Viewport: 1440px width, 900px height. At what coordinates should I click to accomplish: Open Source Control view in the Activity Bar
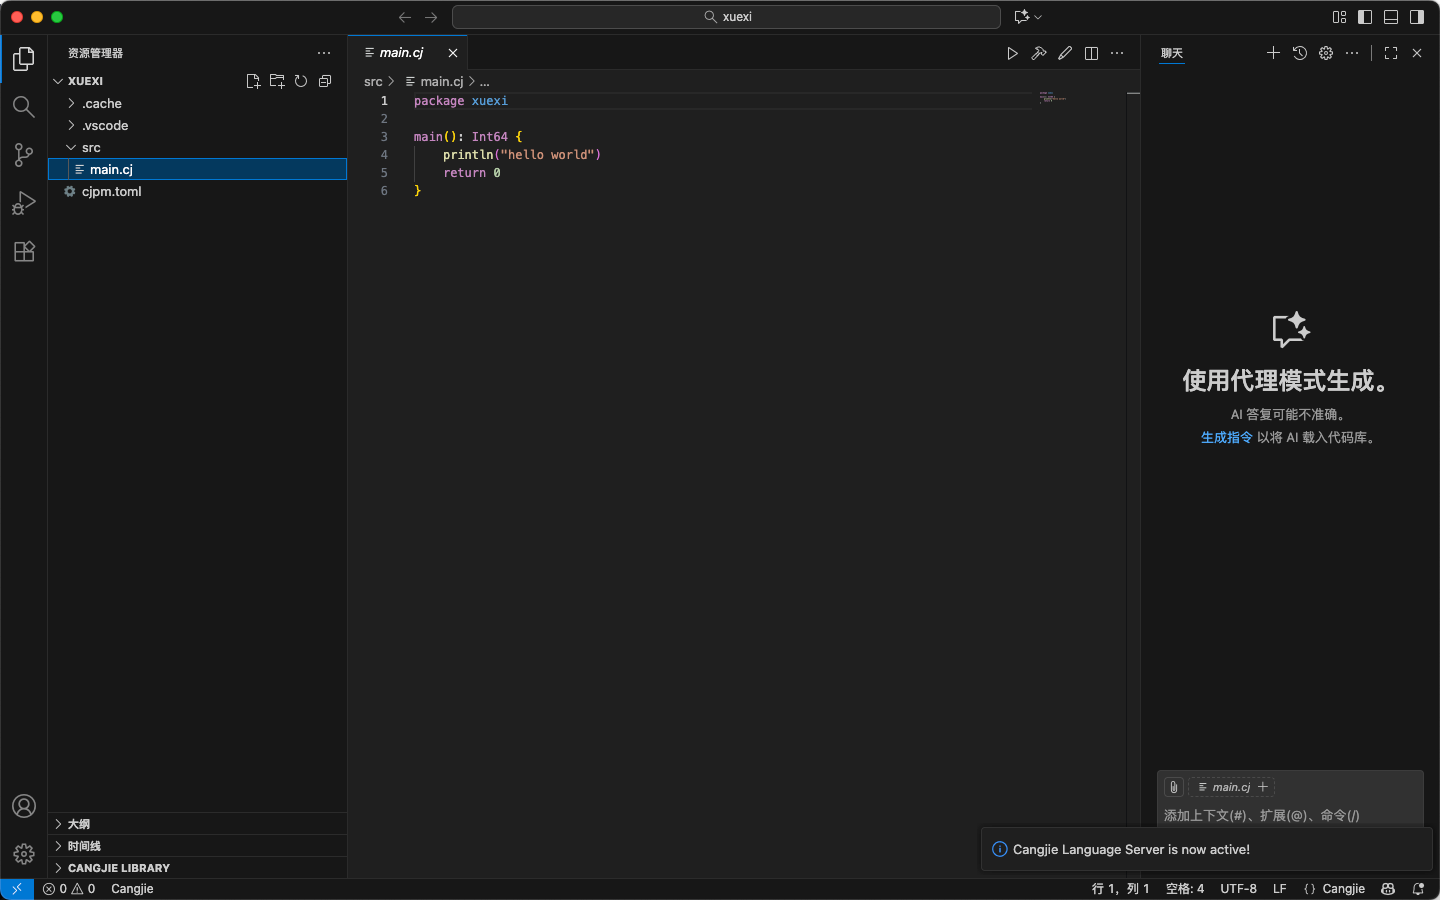click(23, 155)
